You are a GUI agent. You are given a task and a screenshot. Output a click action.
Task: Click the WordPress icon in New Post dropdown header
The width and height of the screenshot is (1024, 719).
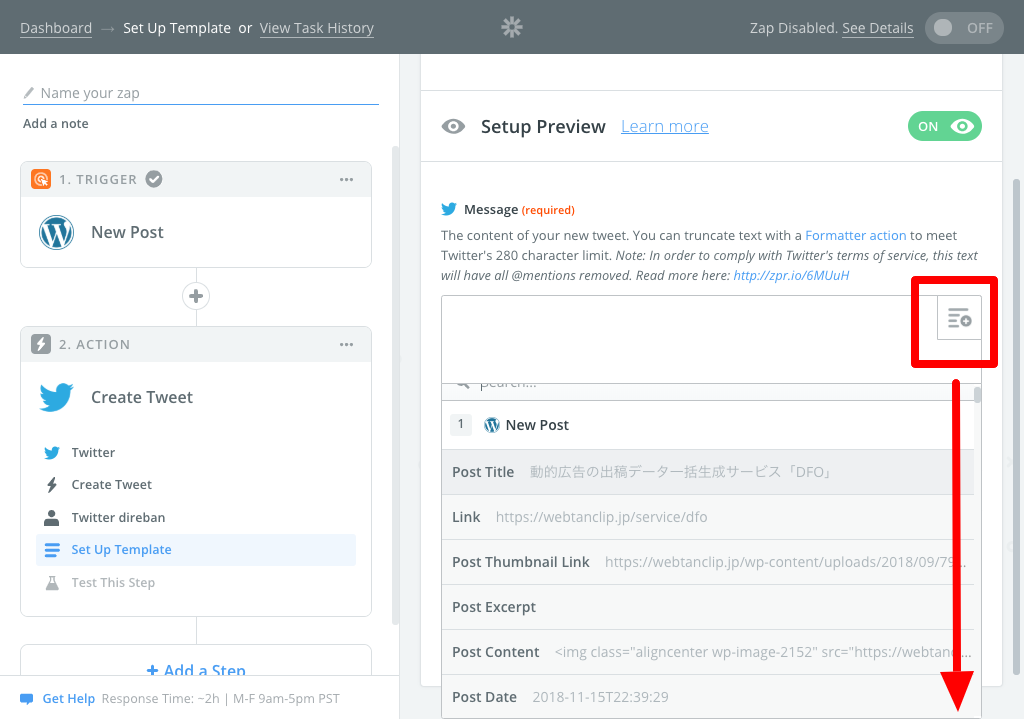pos(492,425)
